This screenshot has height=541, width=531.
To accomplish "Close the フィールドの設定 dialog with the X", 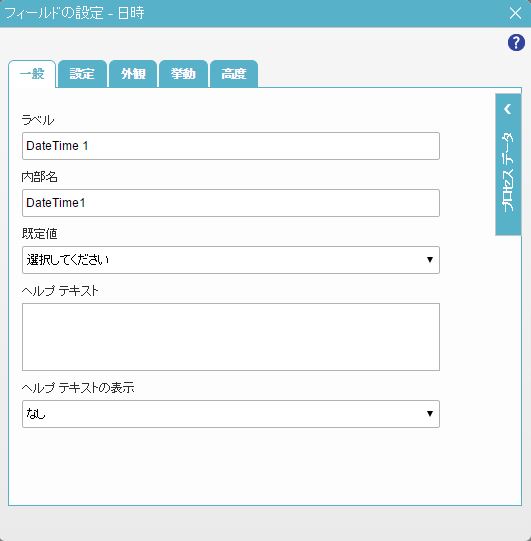I will point(515,13).
